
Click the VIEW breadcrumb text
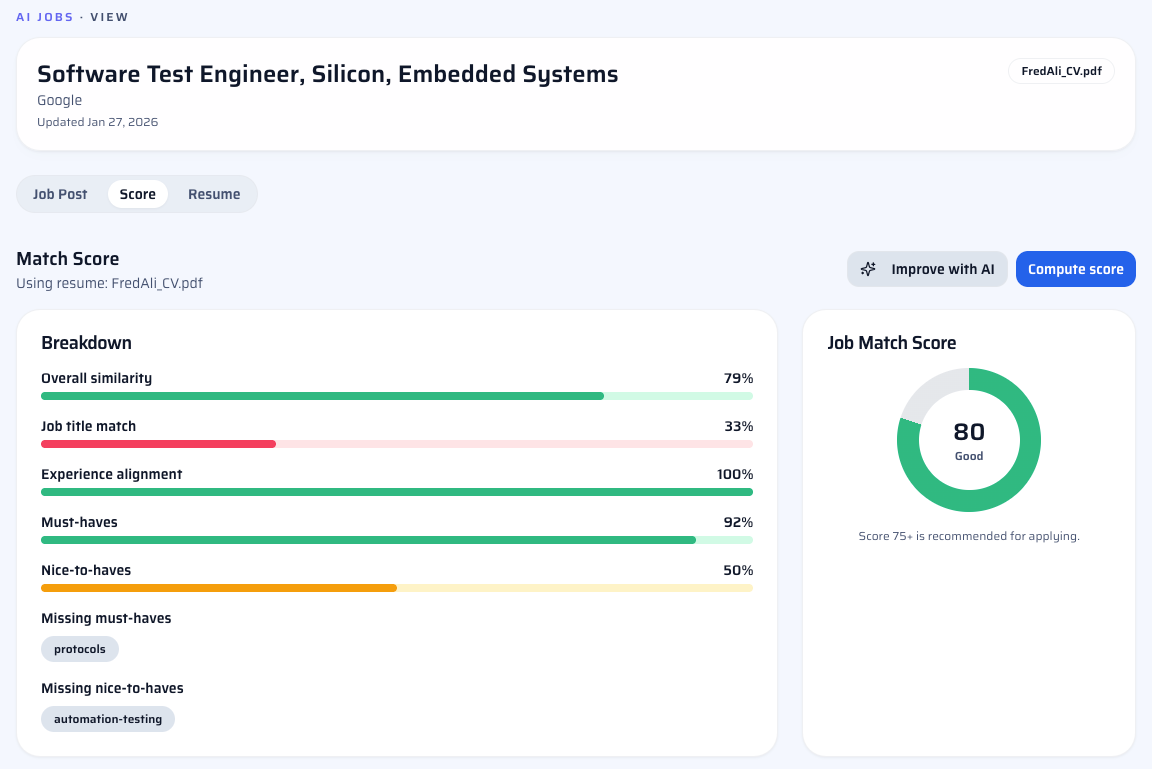pyautogui.click(x=109, y=16)
